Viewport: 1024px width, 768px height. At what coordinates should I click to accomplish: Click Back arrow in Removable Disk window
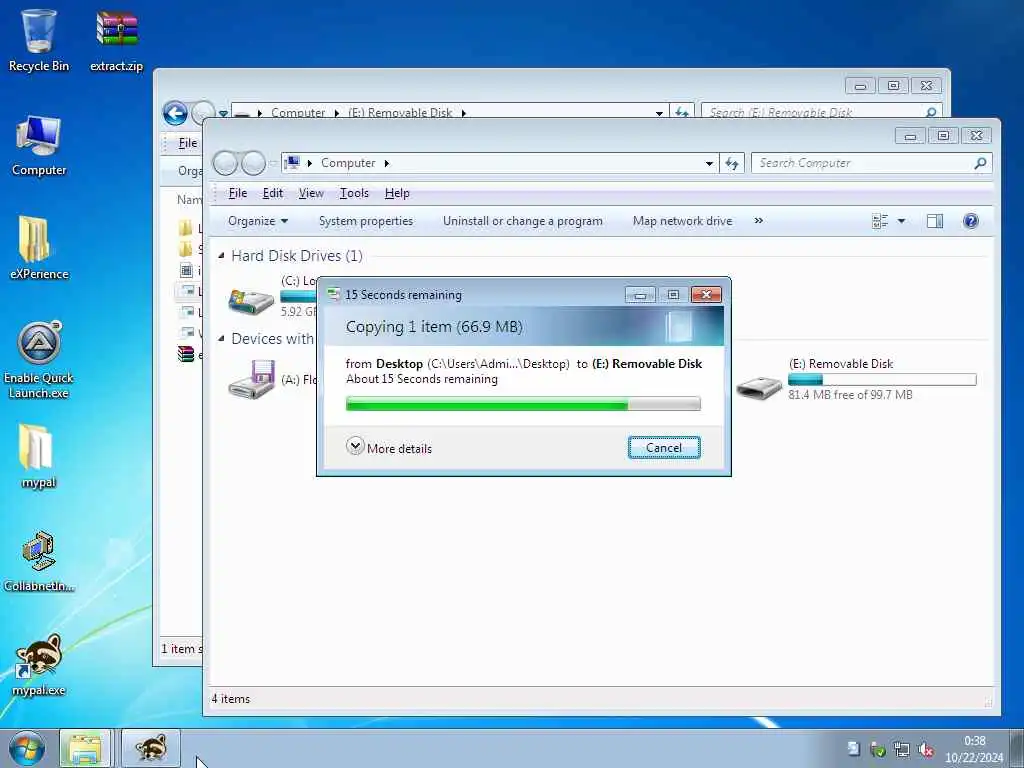pyautogui.click(x=175, y=113)
